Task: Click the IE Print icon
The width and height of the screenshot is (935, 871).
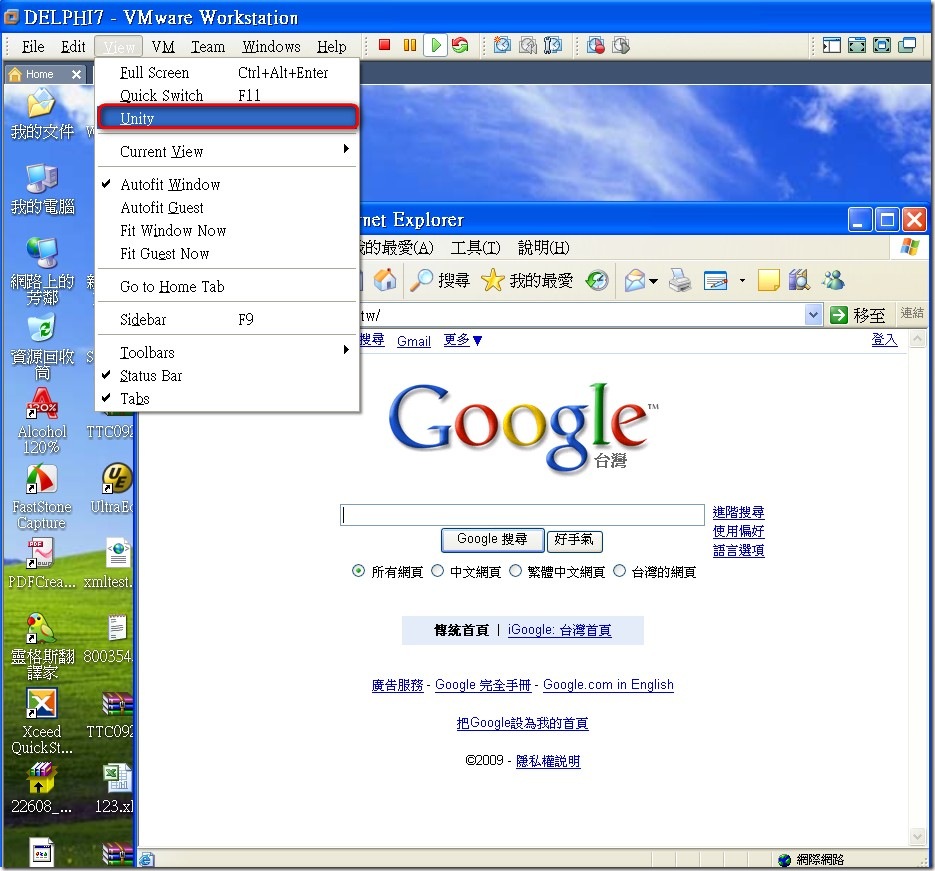Action: [x=680, y=280]
